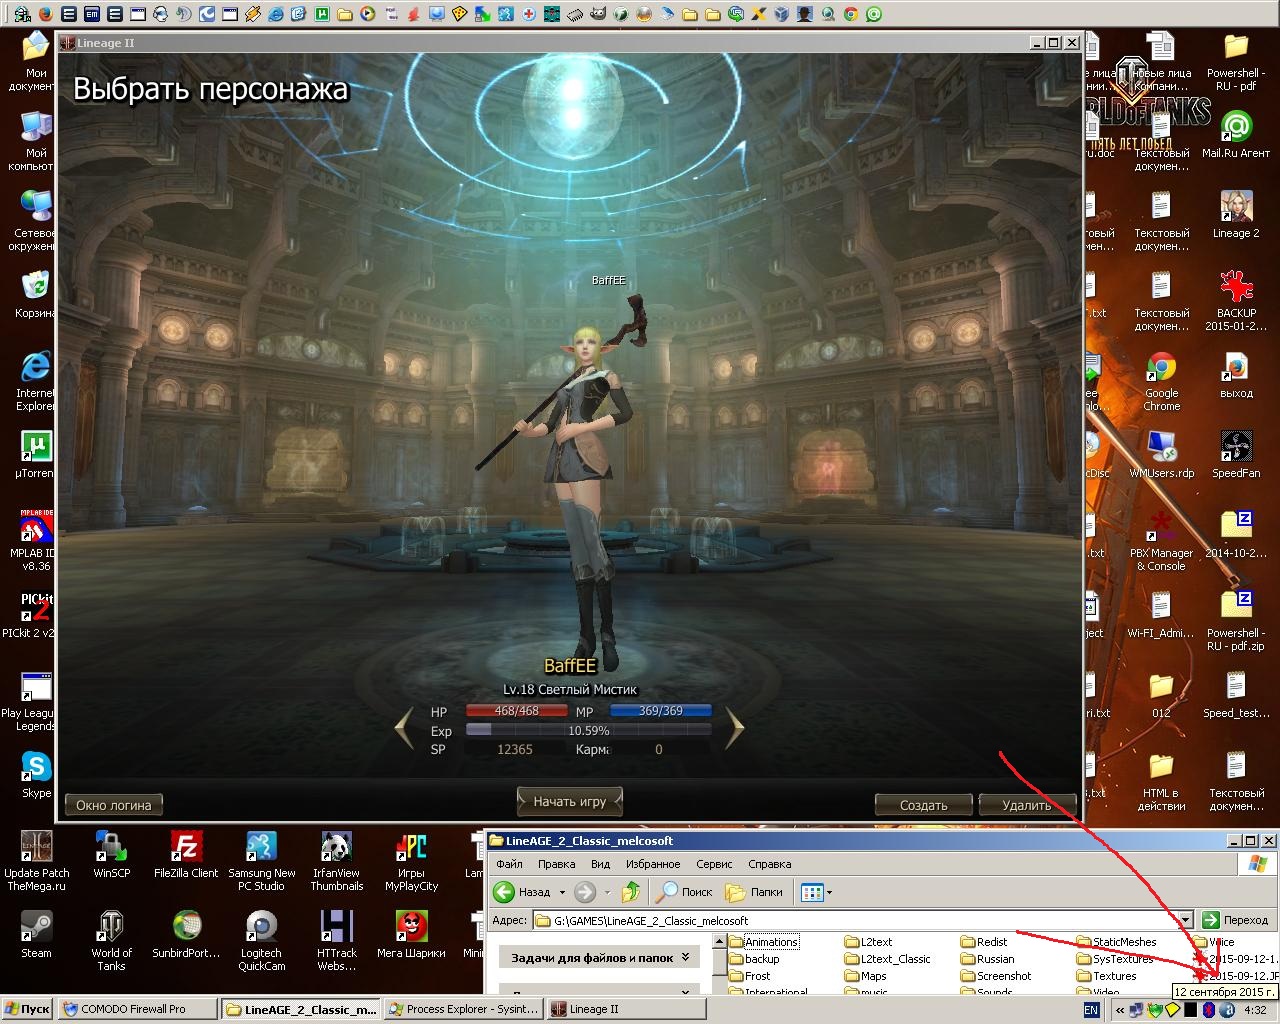This screenshot has height=1024, width=1280.
Task: Select the StaticMeshes folder
Action: [x=1116, y=942]
